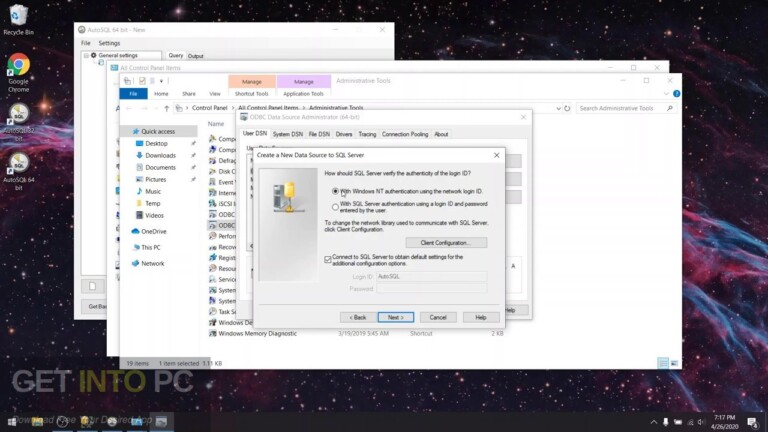This screenshot has height=432, width=768.
Task: Switch Explorer to large icons view
Action: (674, 363)
